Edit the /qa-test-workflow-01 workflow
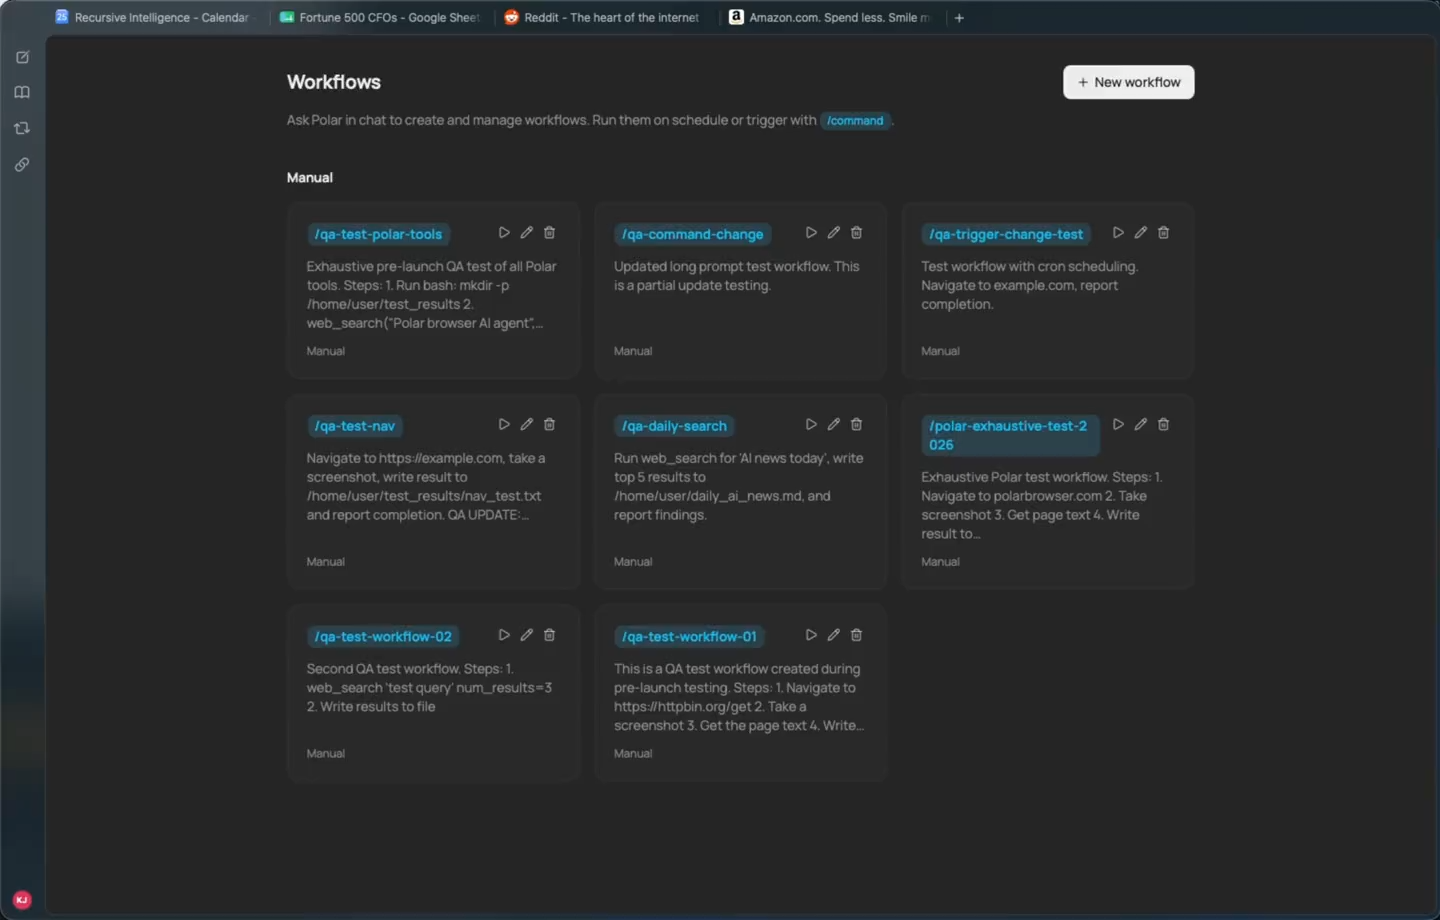Viewport: 1440px width, 920px height. pyautogui.click(x=834, y=636)
